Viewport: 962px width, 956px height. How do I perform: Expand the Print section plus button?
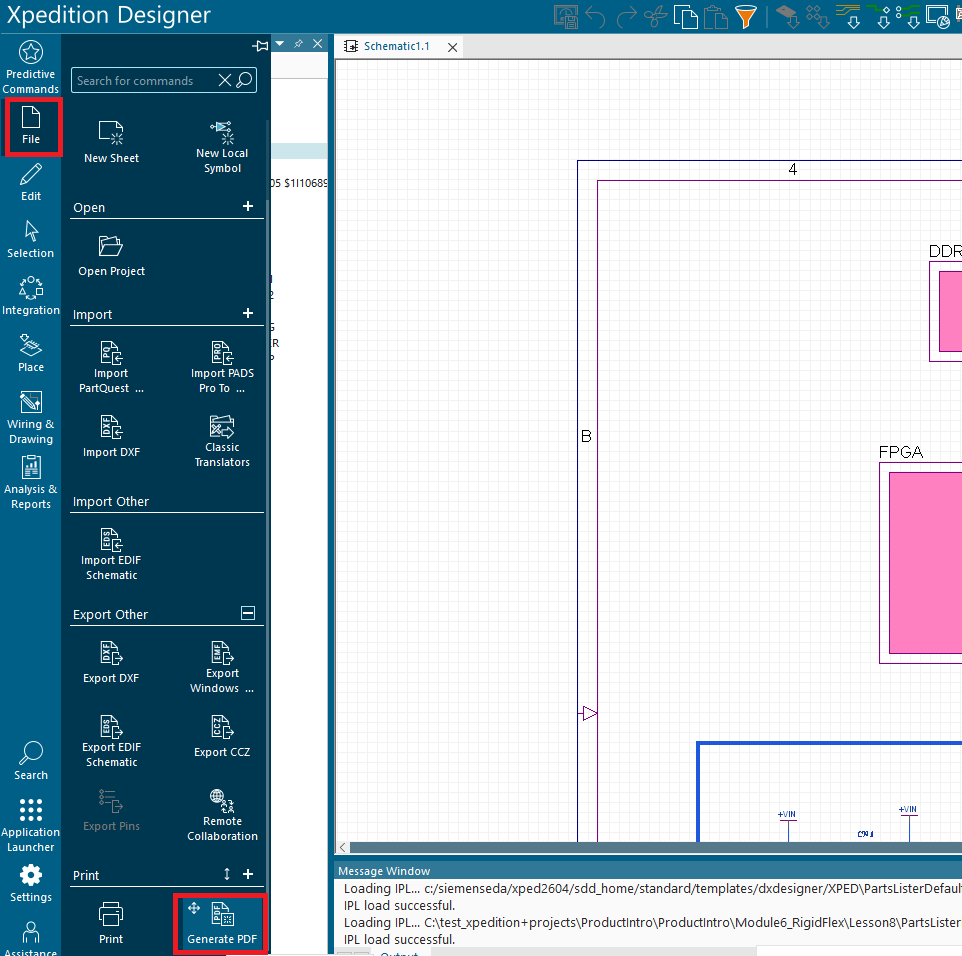click(x=248, y=874)
